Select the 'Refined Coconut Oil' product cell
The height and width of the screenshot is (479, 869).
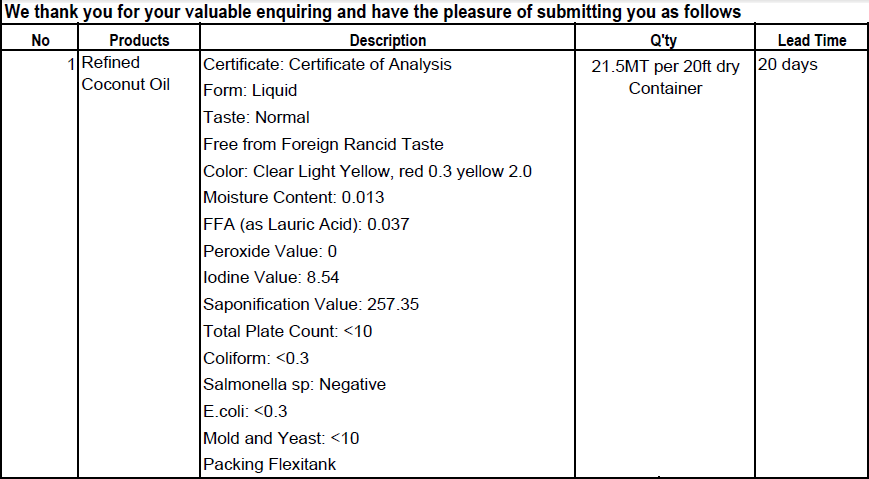pyautogui.click(x=125, y=74)
